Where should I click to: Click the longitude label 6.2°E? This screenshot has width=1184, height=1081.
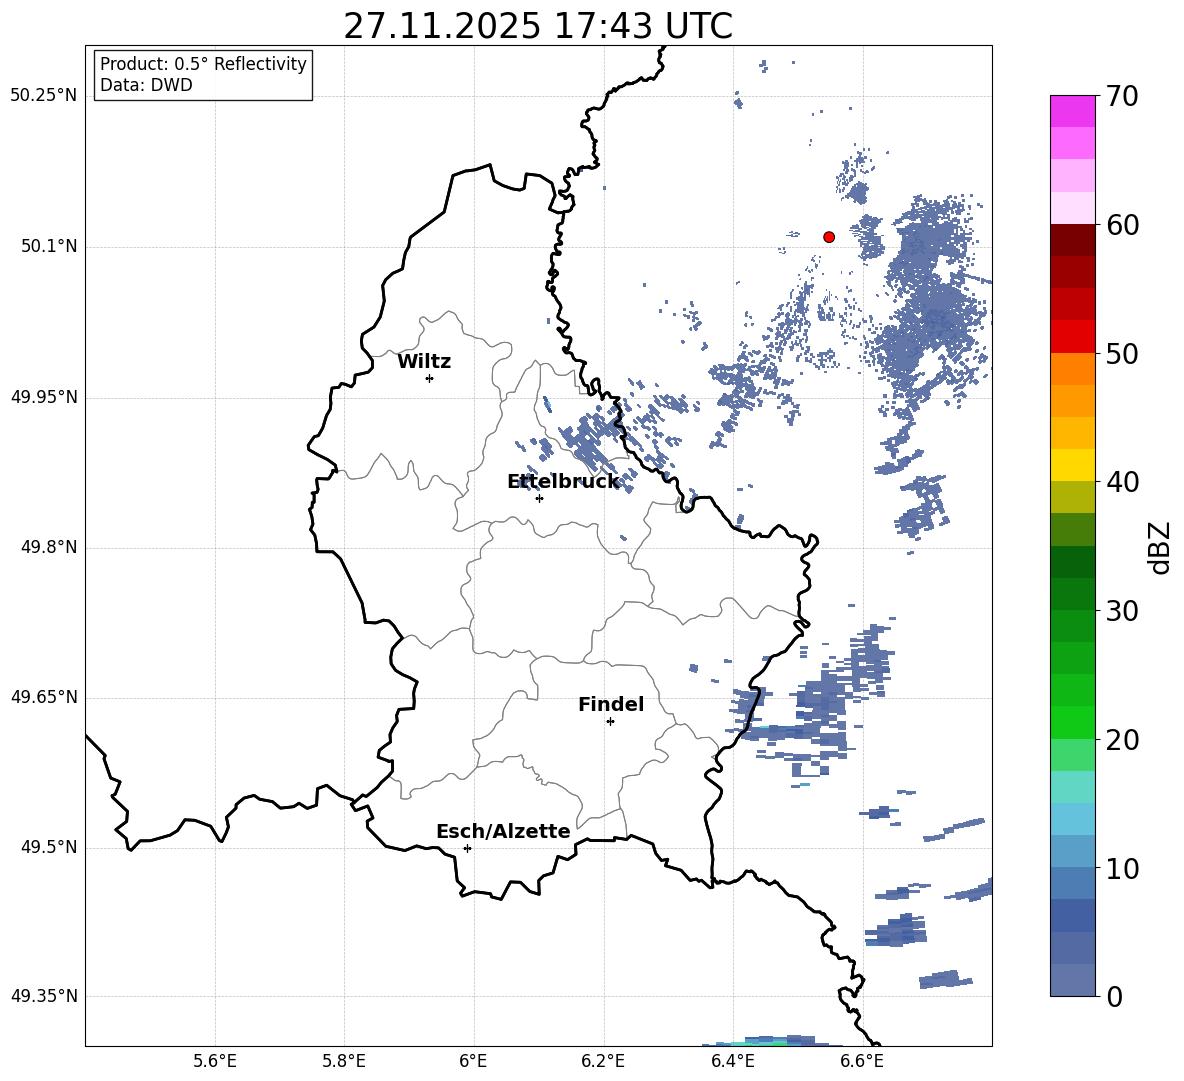point(603,1062)
